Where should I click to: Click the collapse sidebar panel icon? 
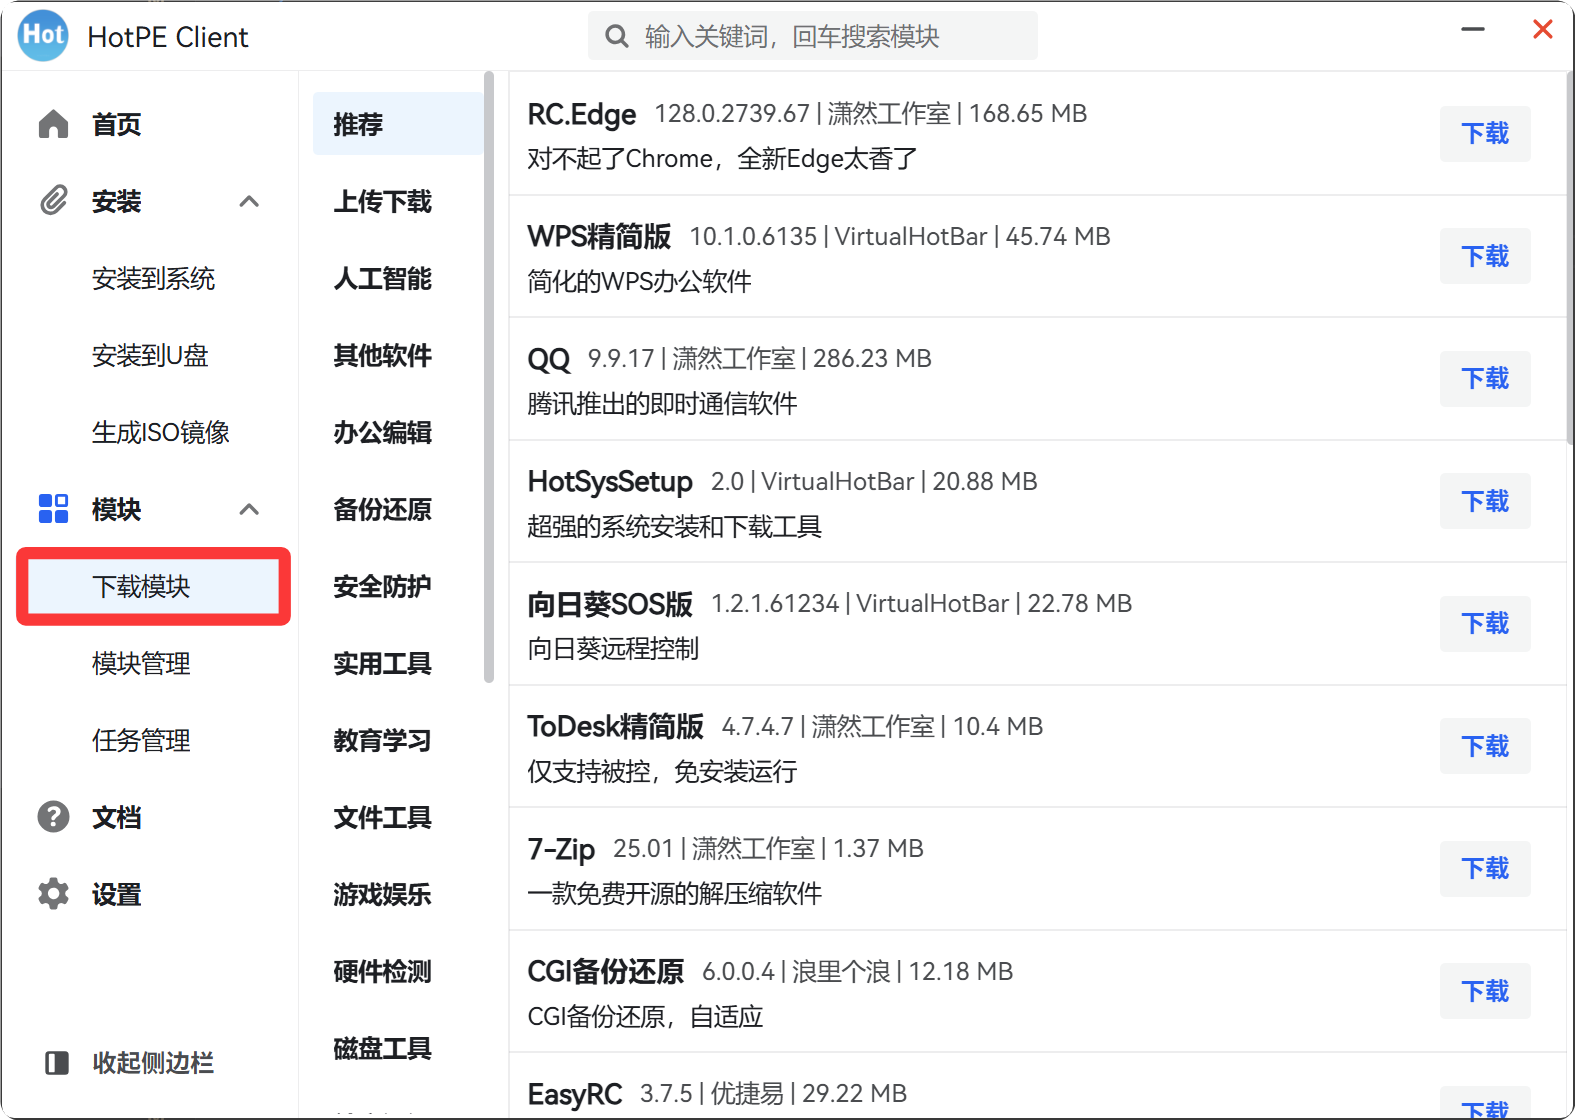(57, 1063)
